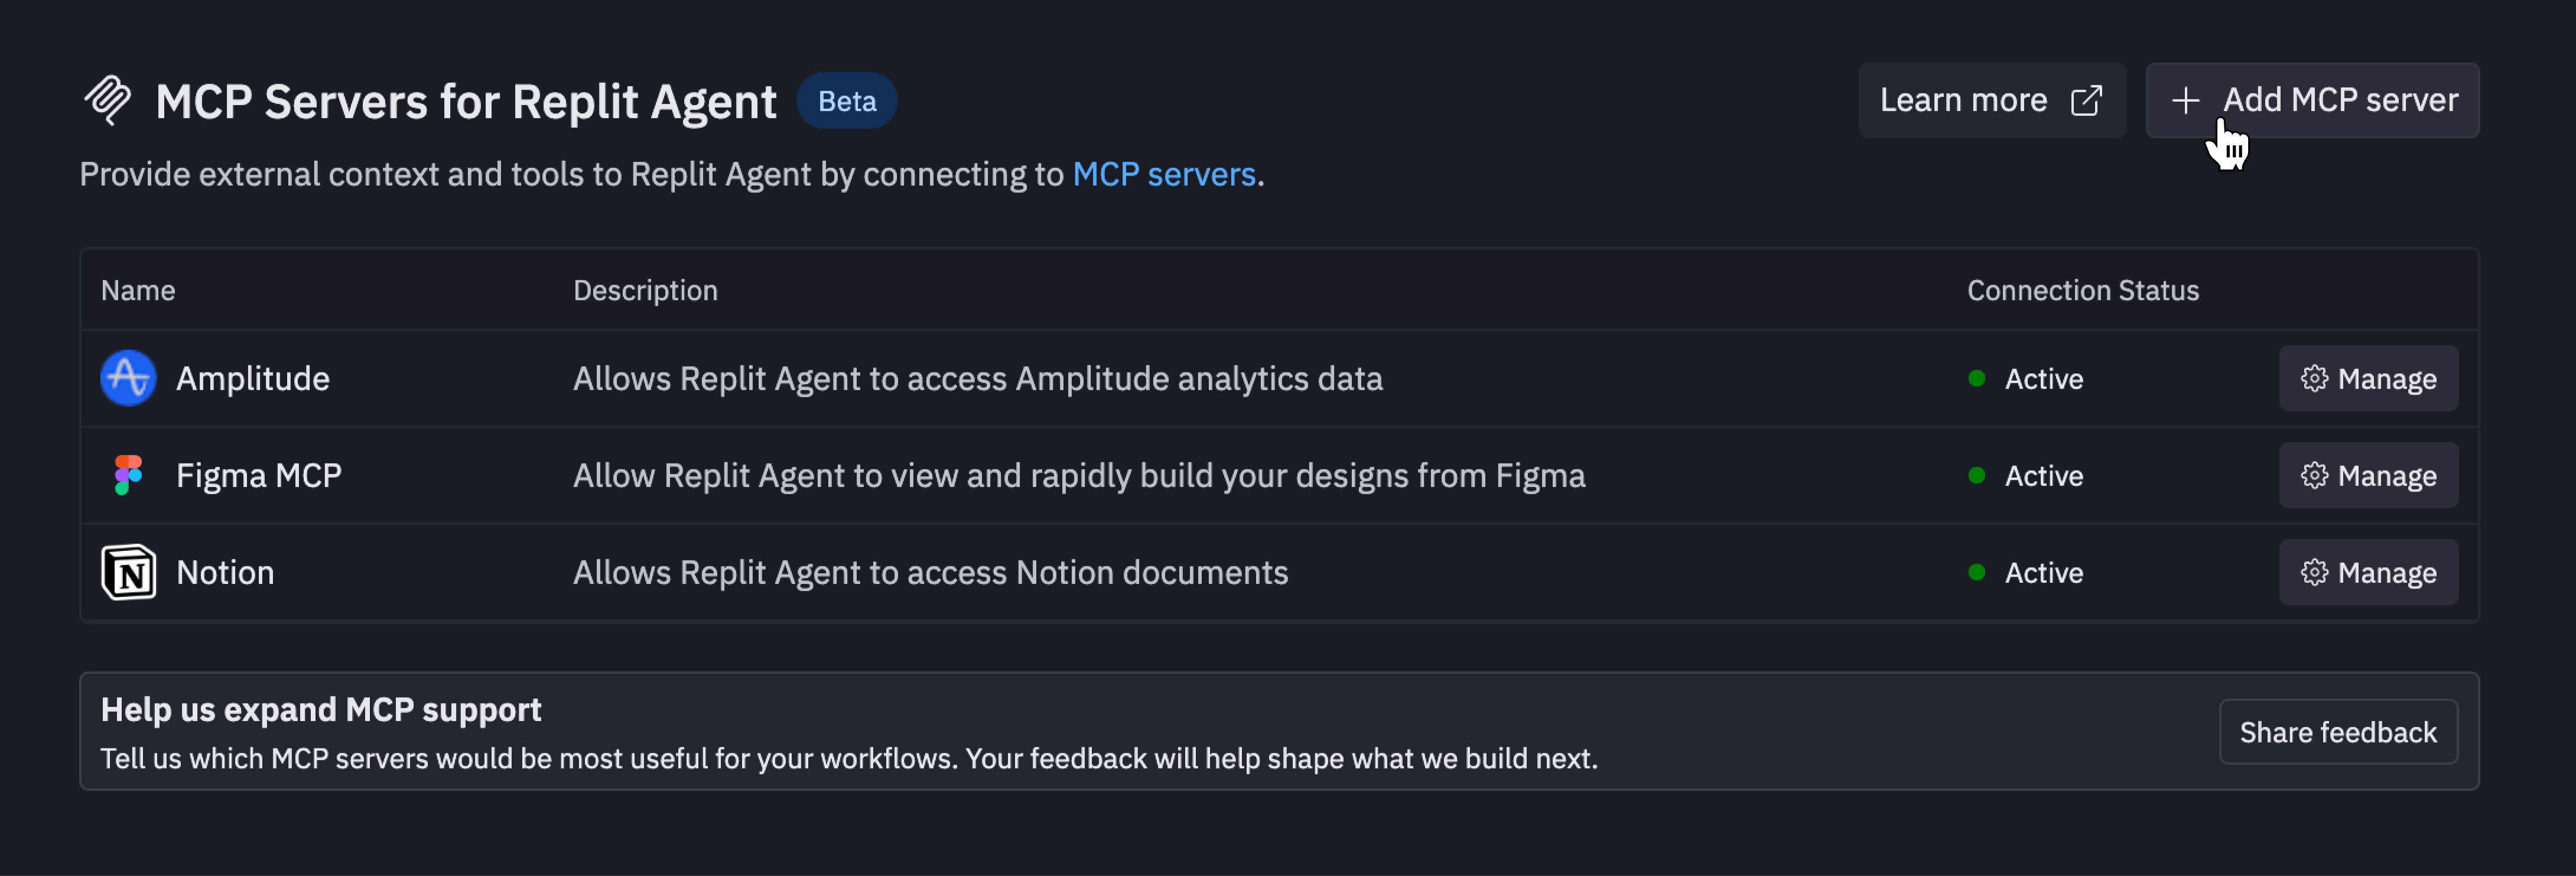The width and height of the screenshot is (2576, 876).
Task: Click the Figma MCP logo
Action: pyautogui.click(x=128, y=475)
